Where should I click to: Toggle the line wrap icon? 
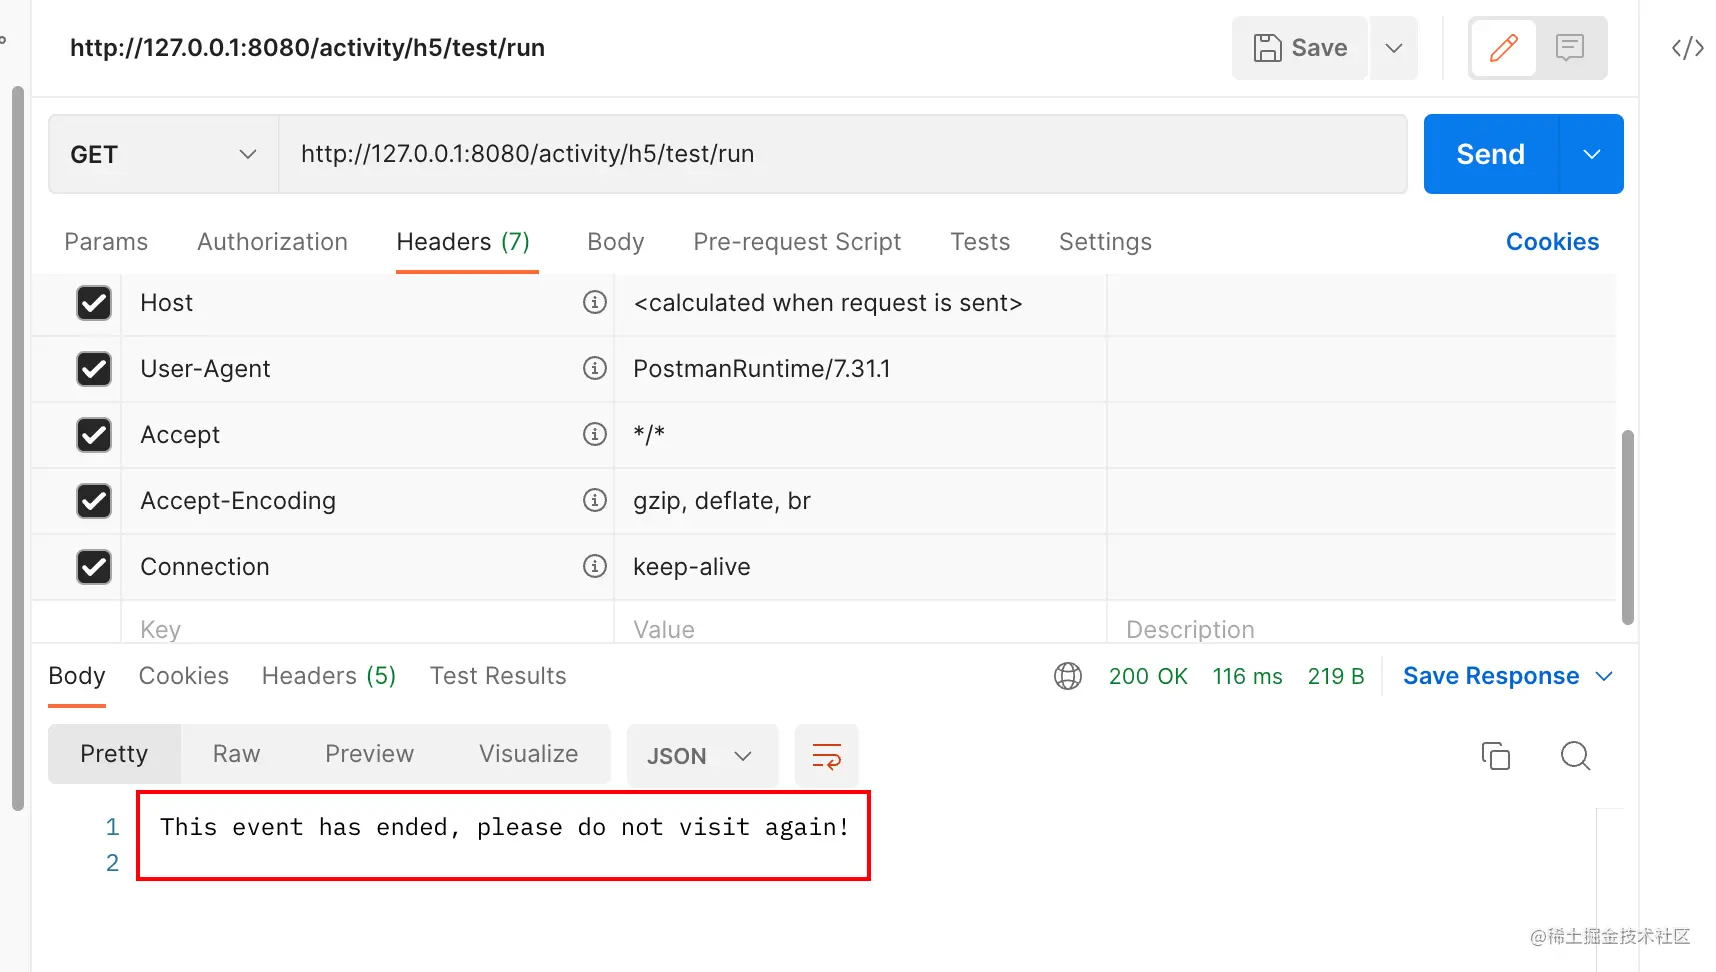(826, 755)
